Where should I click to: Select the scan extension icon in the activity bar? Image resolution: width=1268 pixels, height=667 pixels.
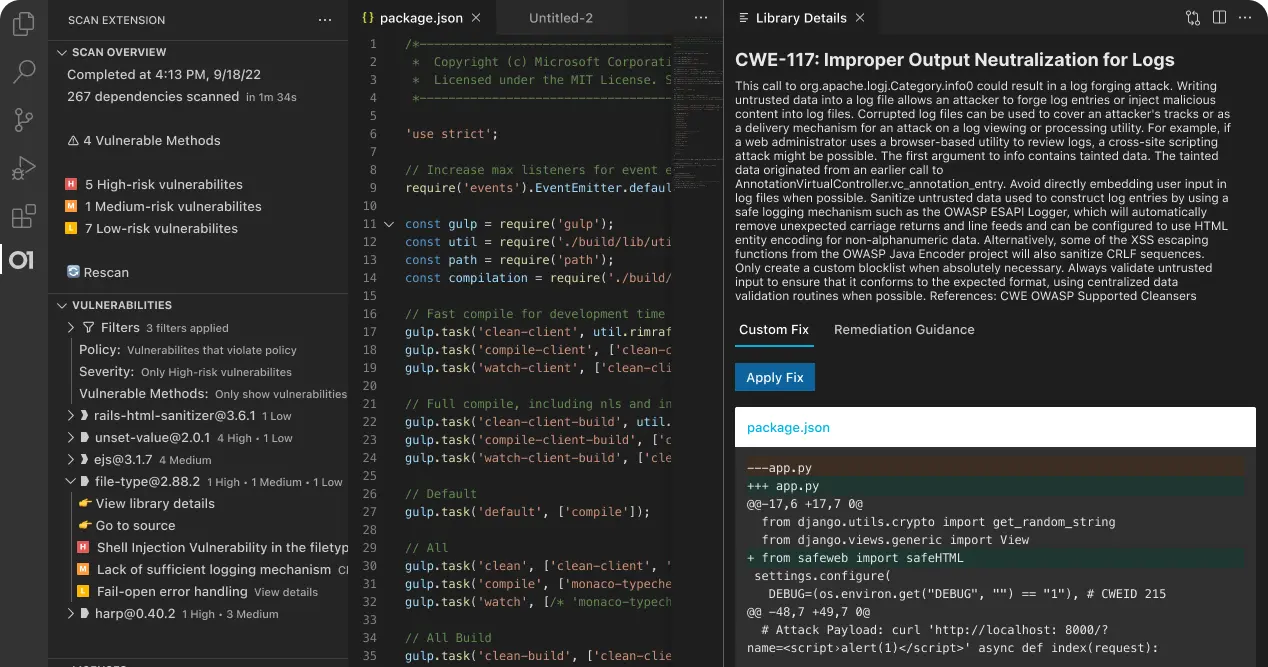pyautogui.click(x=22, y=261)
